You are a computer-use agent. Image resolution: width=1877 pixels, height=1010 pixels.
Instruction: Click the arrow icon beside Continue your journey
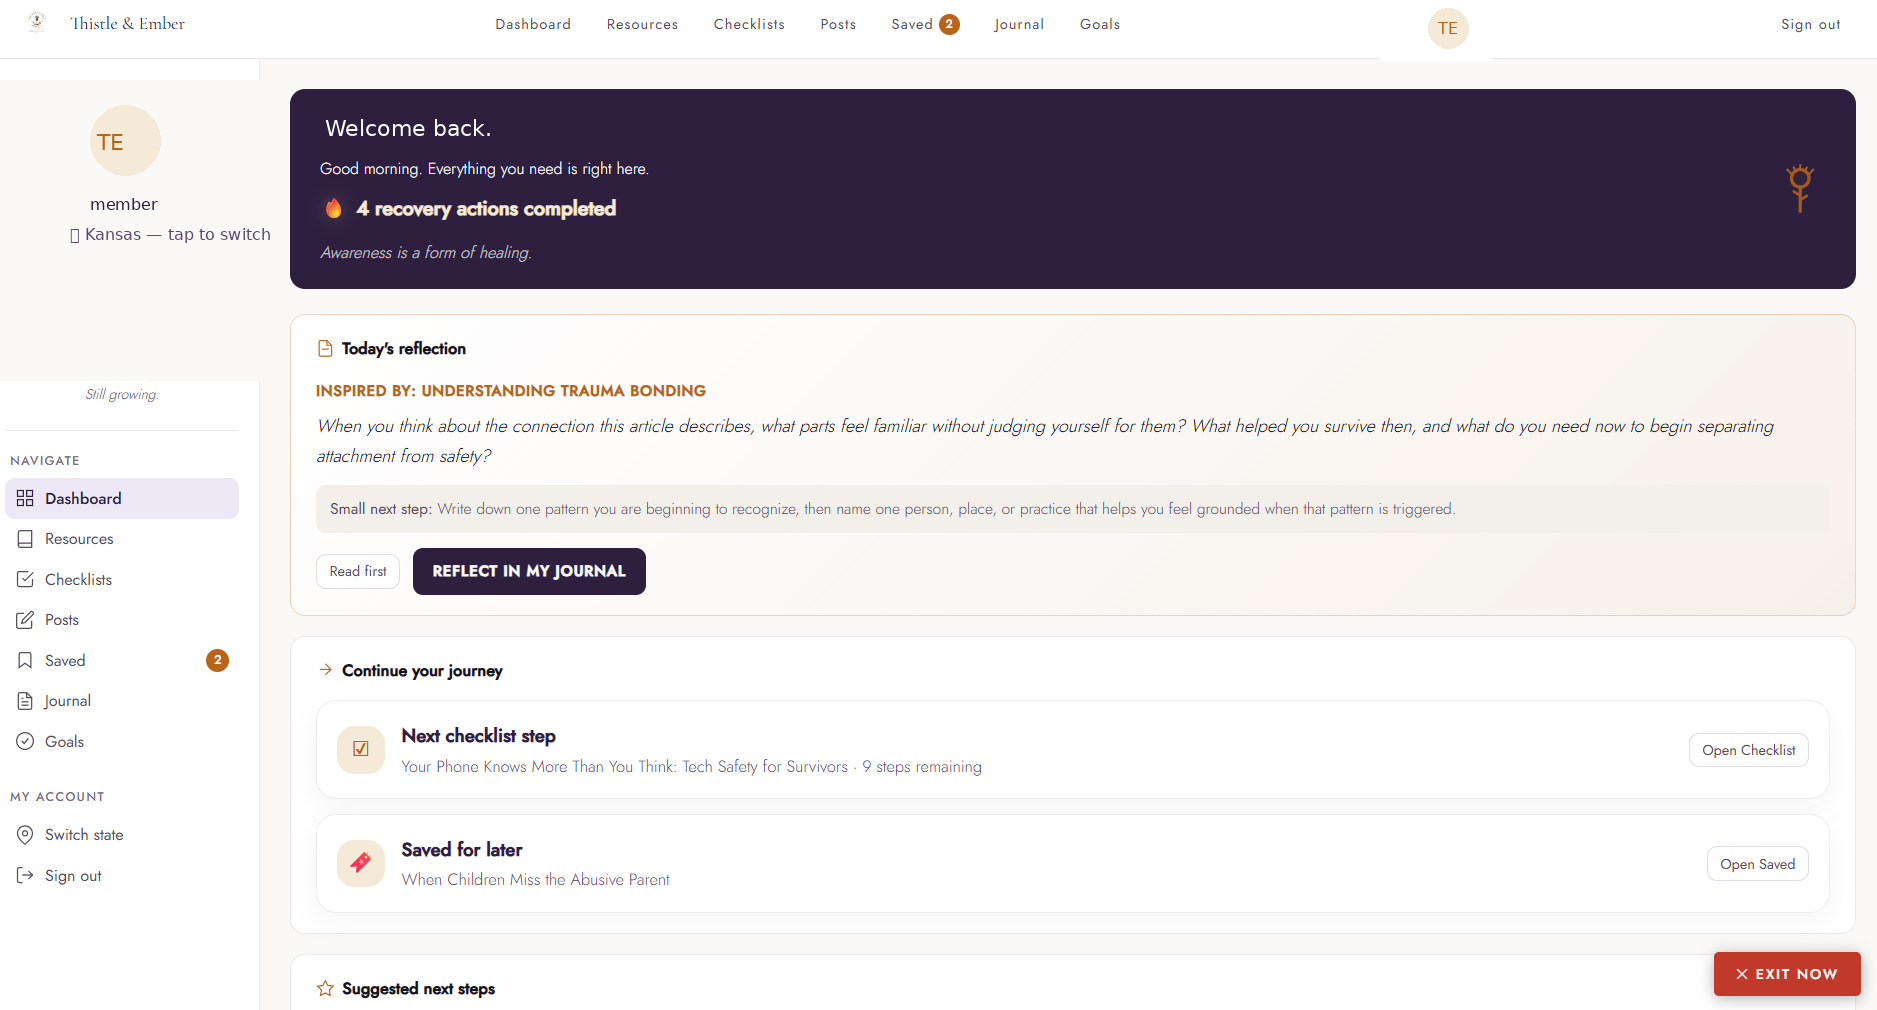[x=325, y=670]
